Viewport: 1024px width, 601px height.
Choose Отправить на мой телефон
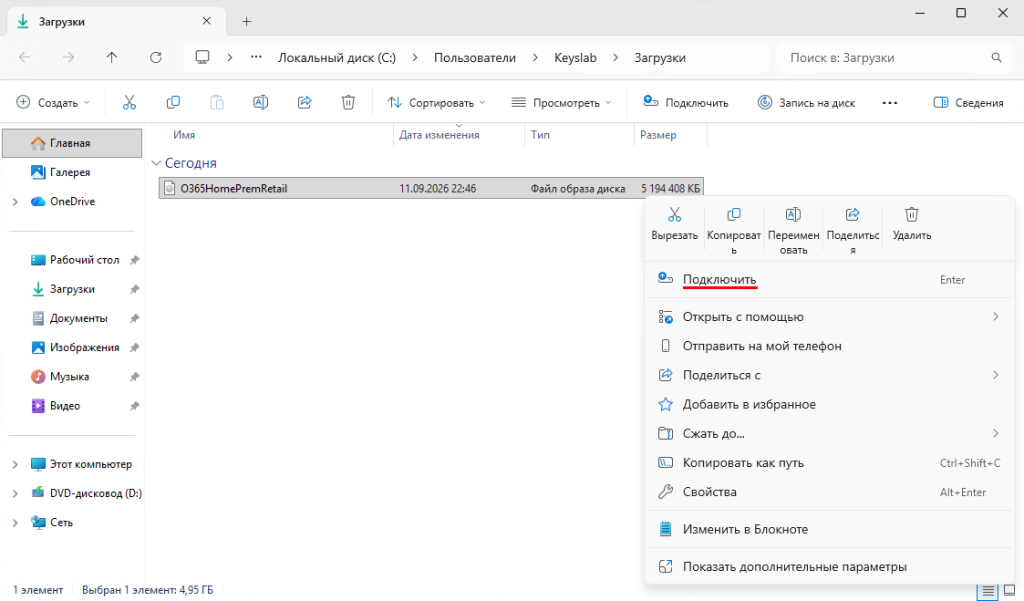[829, 346]
